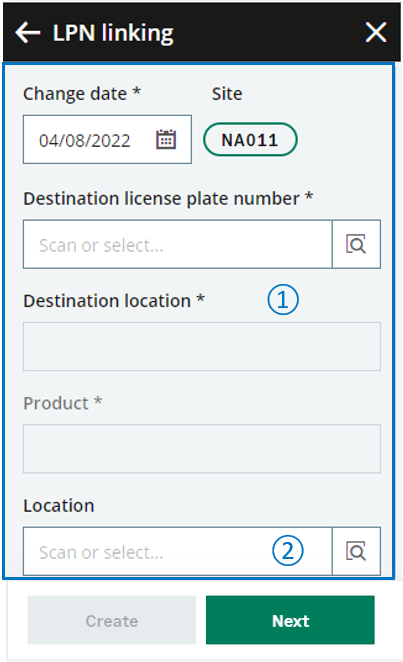Click the Product field
The height and width of the screenshot is (662, 403).
[202, 449]
